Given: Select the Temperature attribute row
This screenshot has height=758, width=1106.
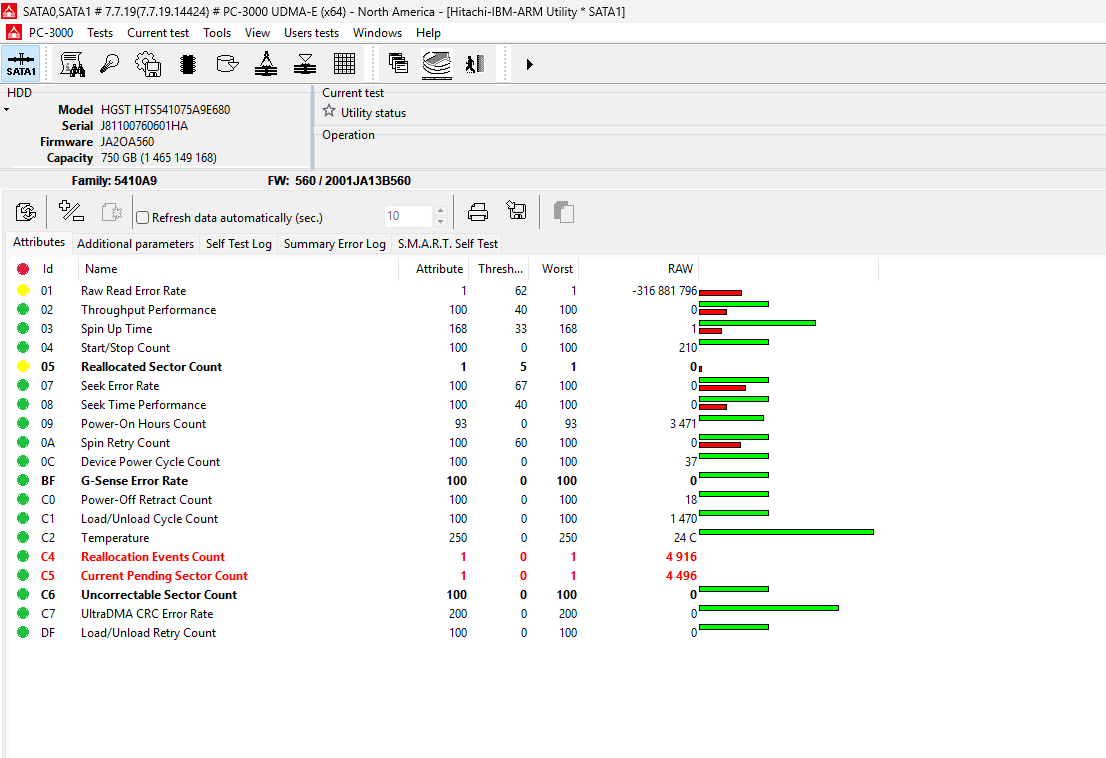Looking at the screenshot, I should 442,538.
